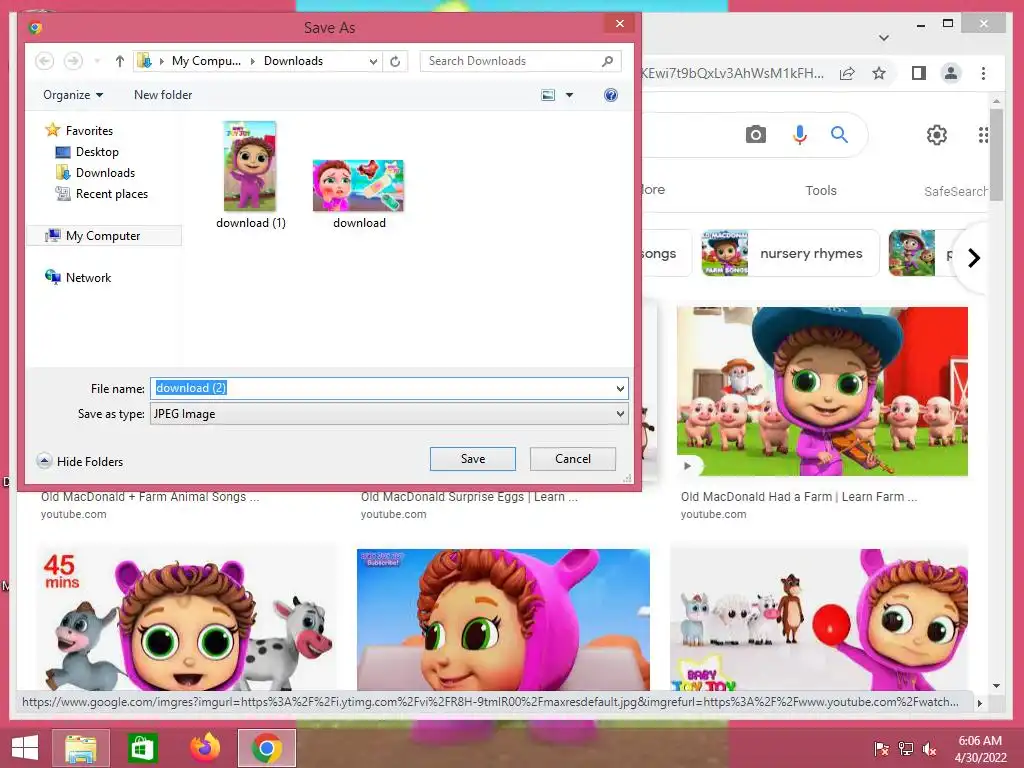Click the Action Center flag tray icon
This screenshot has height=768, width=1024.
click(882, 748)
